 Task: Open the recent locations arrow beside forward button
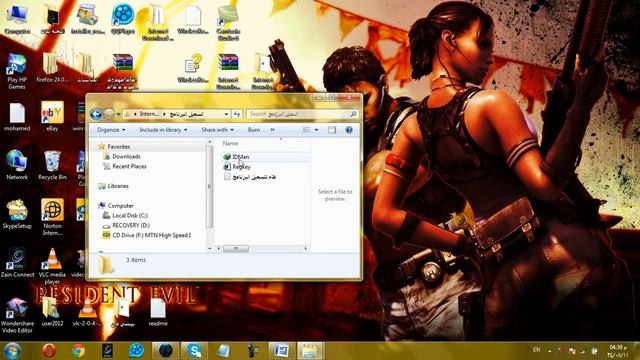click(x=118, y=114)
